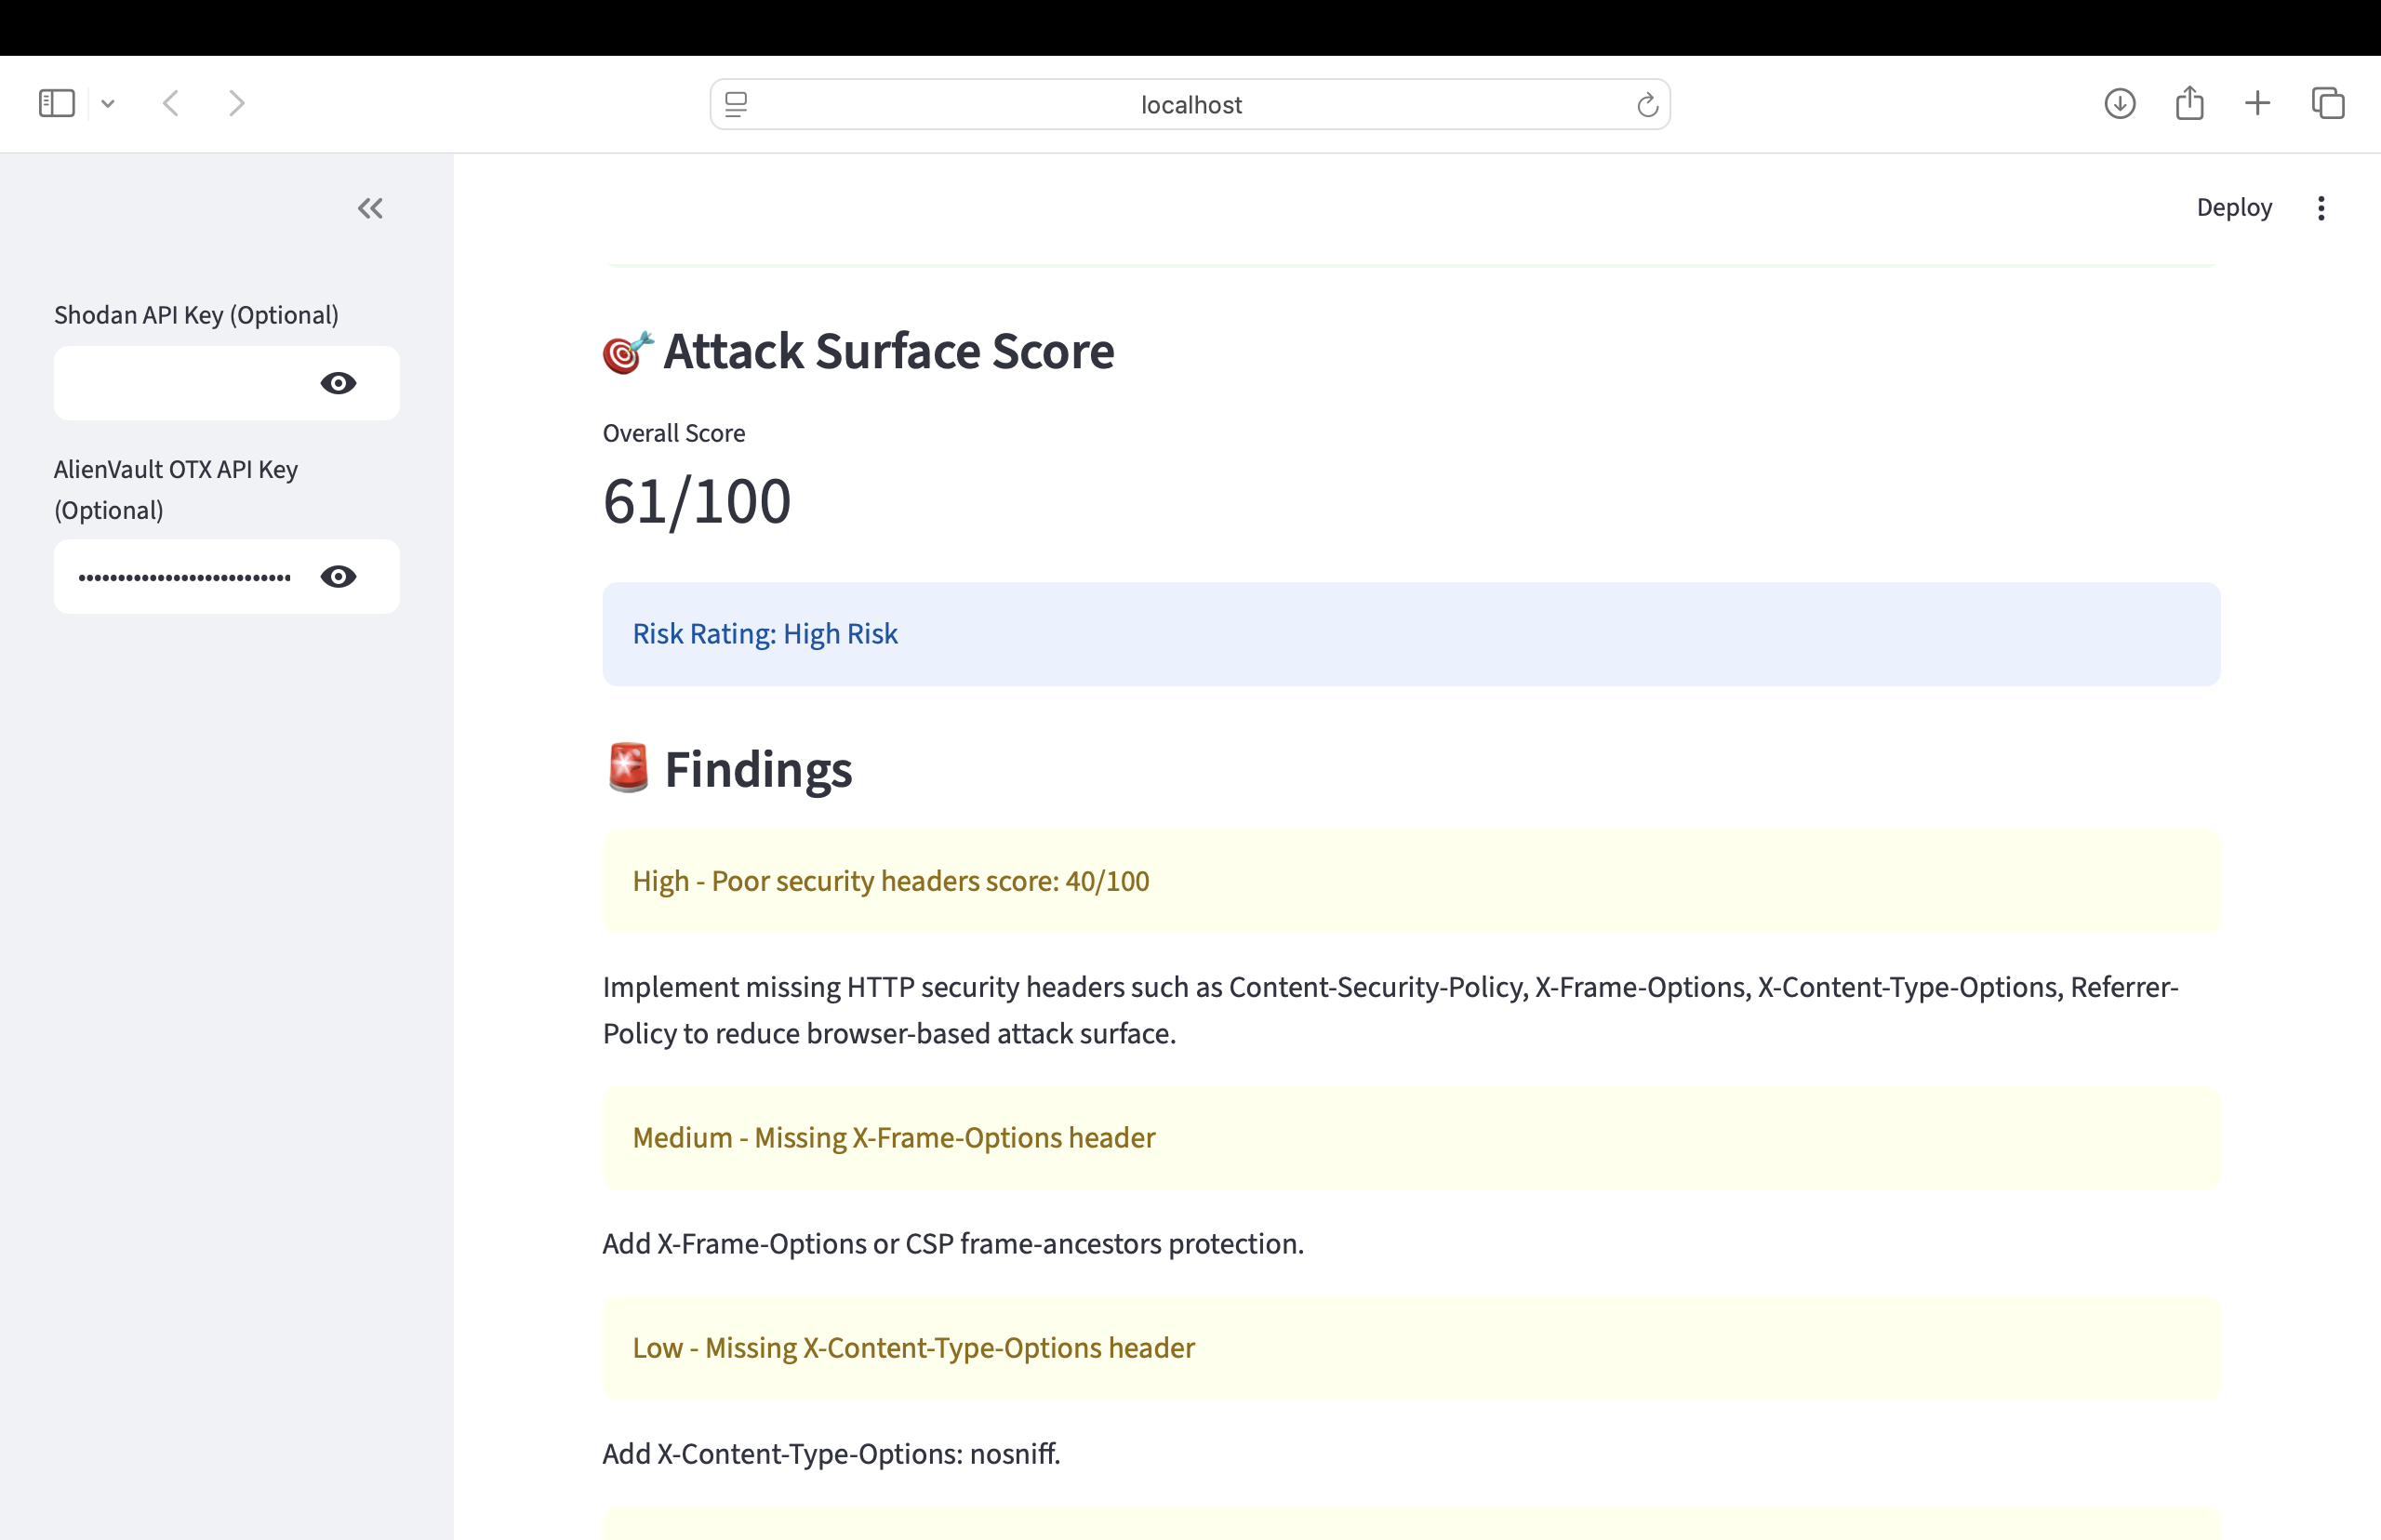Collapse the Streamlit sidebar with double chevron
This screenshot has height=1540, width=2381.
370,208
